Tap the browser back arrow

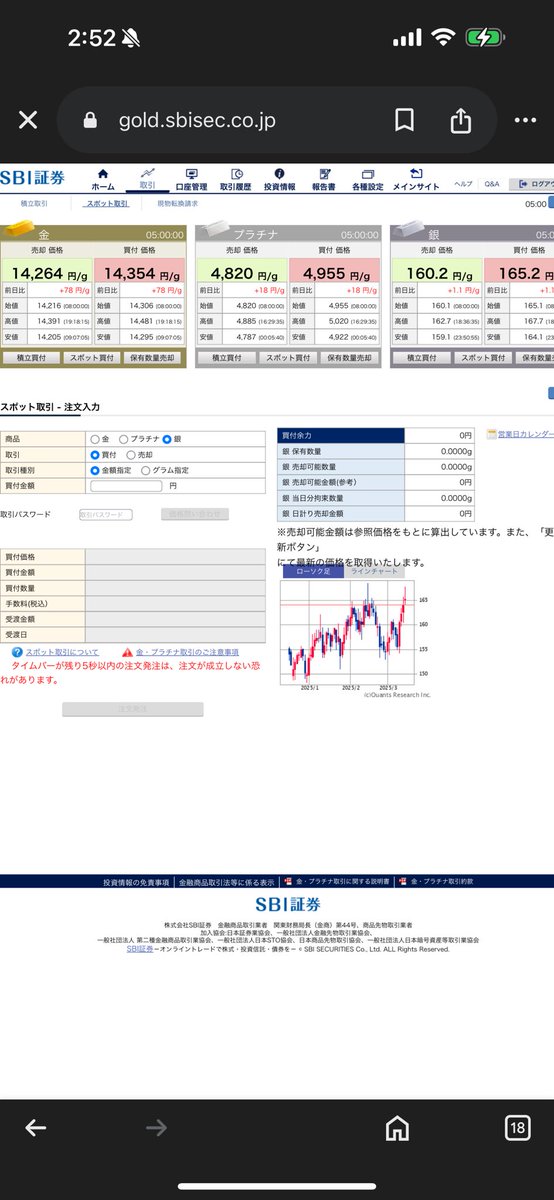pos(35,1129)
